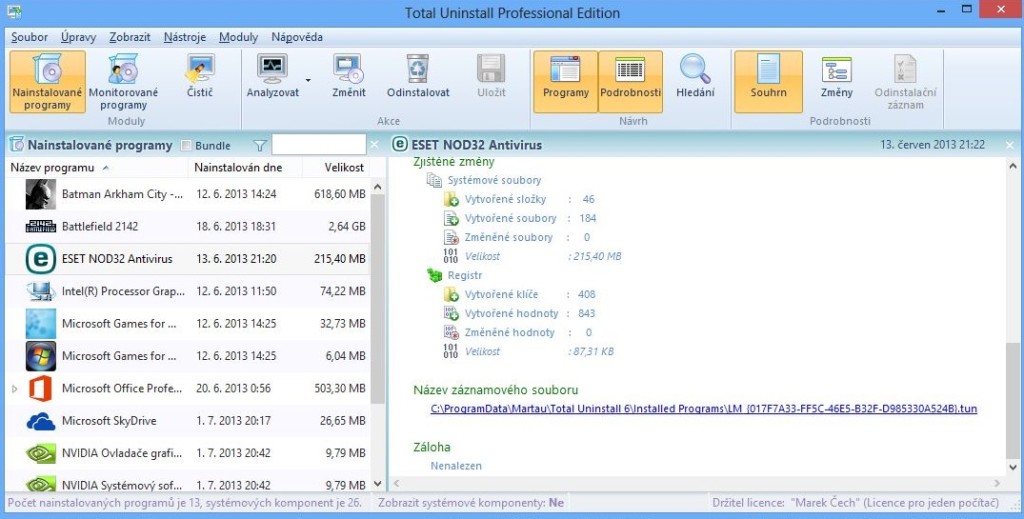Click the Zjištěné změny heading
The height and width of the screenshot is (519, 1024).
454,162
